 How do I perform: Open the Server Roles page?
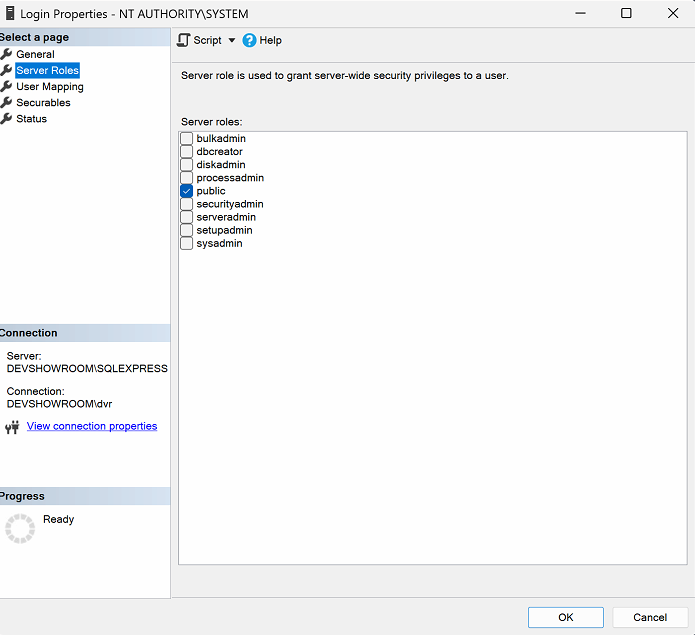point(47,71)
